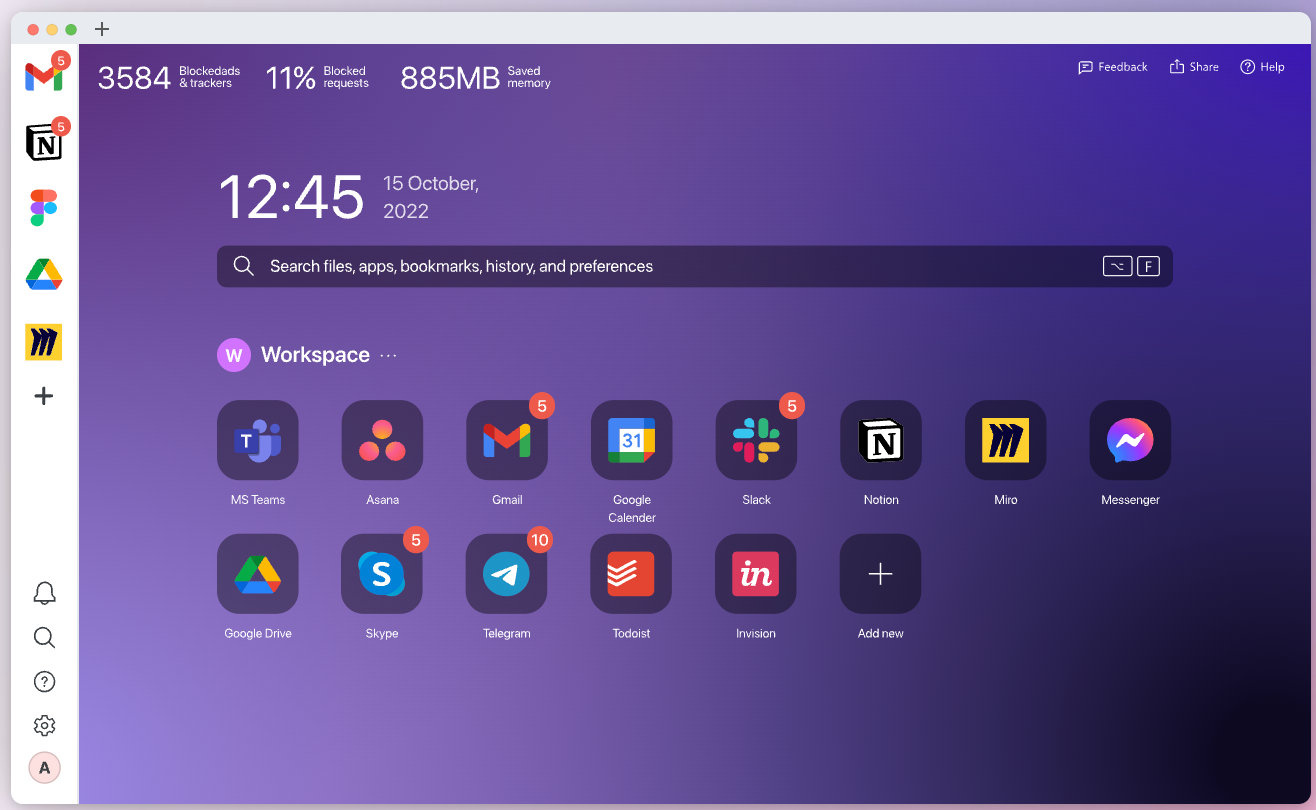Add a new app to the sidebar

(x=44, y=396)
